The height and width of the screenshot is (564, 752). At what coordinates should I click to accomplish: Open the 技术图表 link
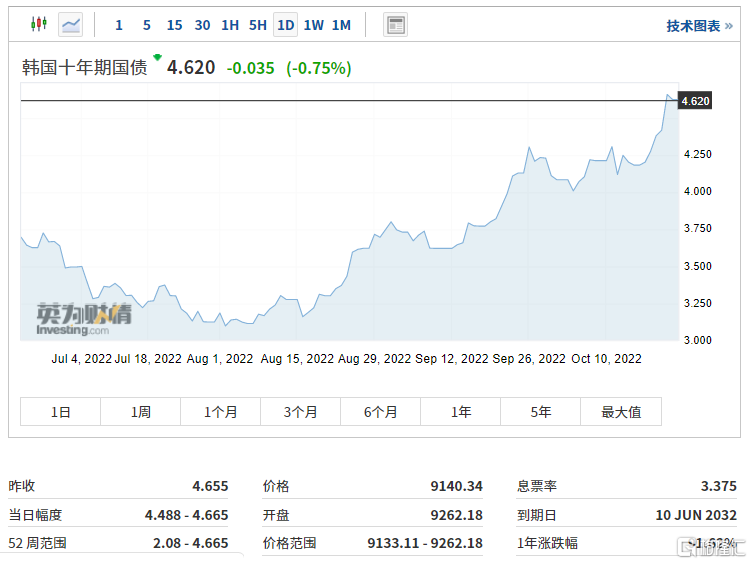click(699, 26)
